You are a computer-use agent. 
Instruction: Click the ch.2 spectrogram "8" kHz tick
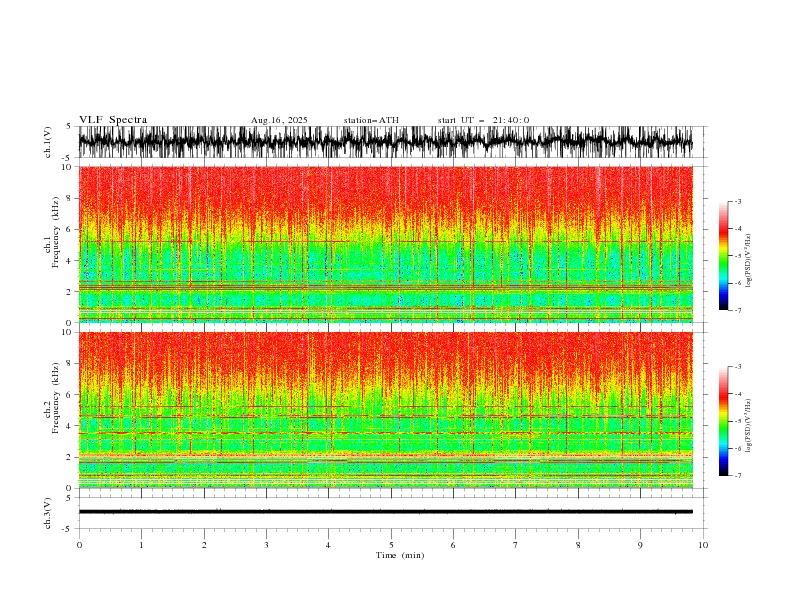coord(70,364)
